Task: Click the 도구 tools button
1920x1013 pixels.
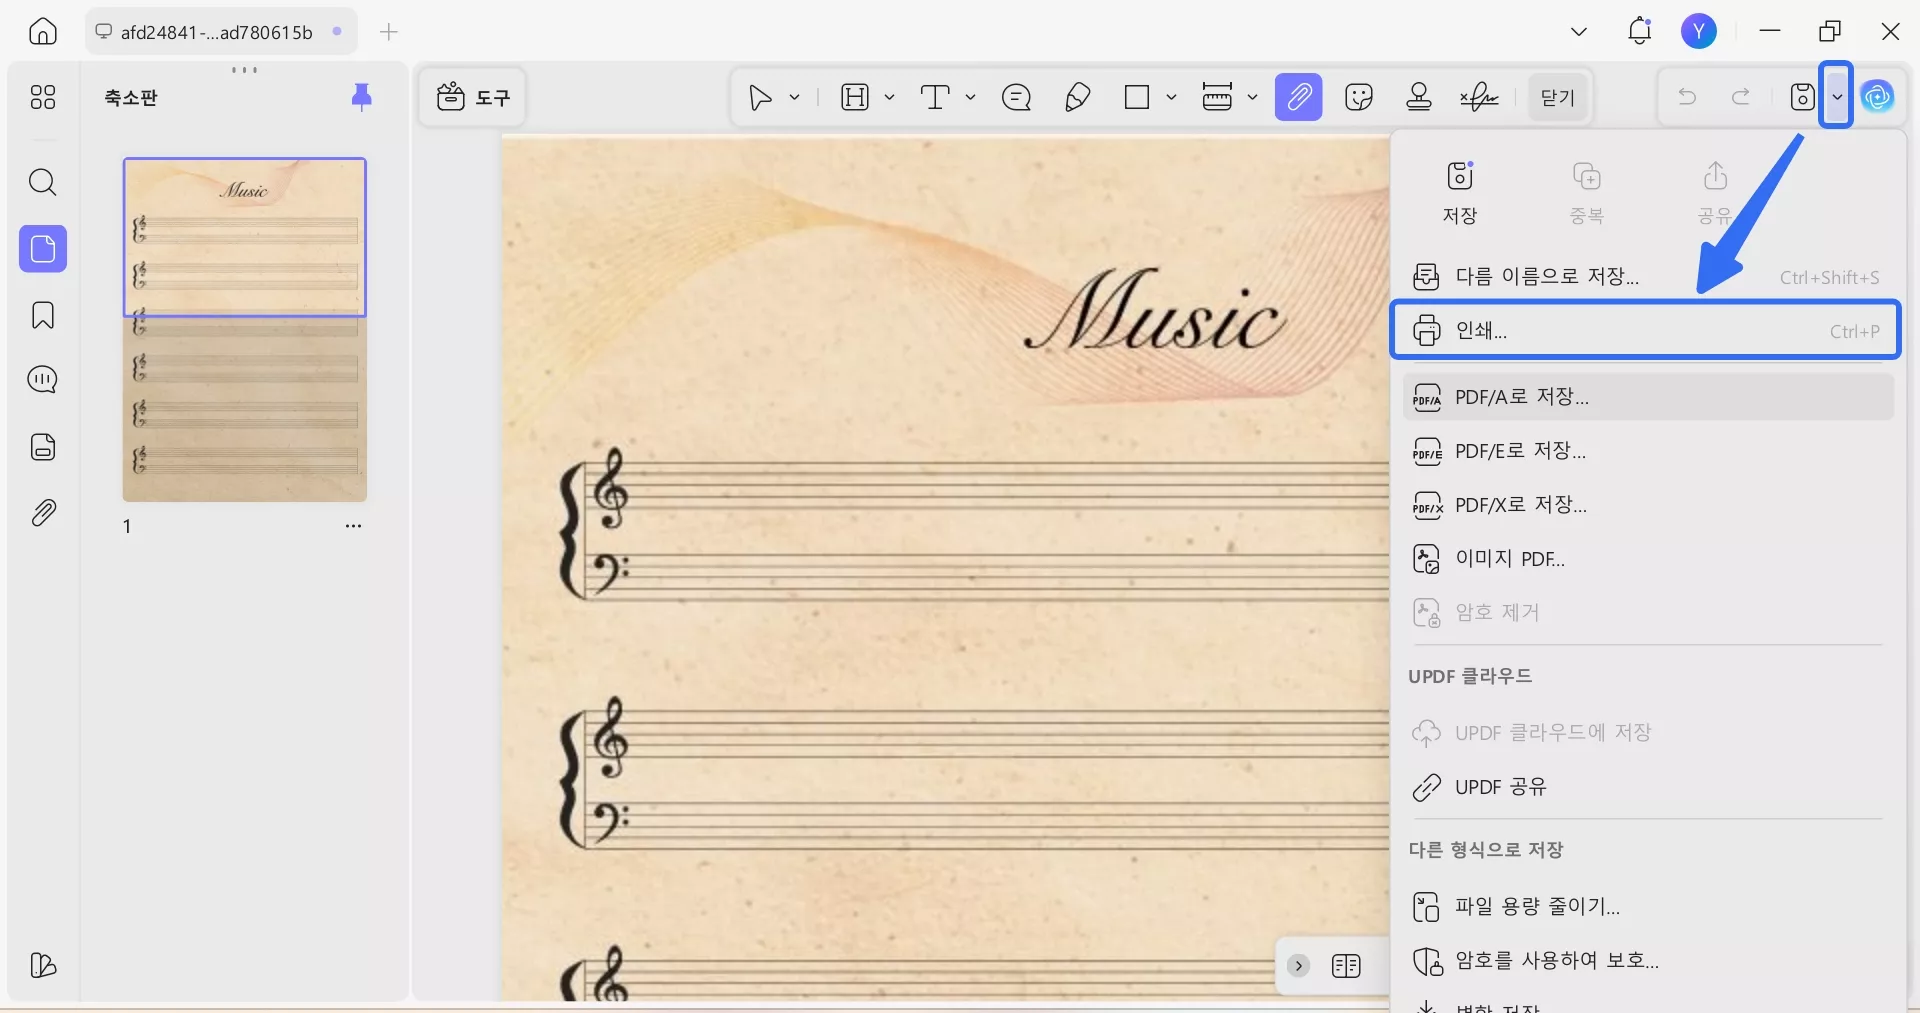Action: point(473,97)
